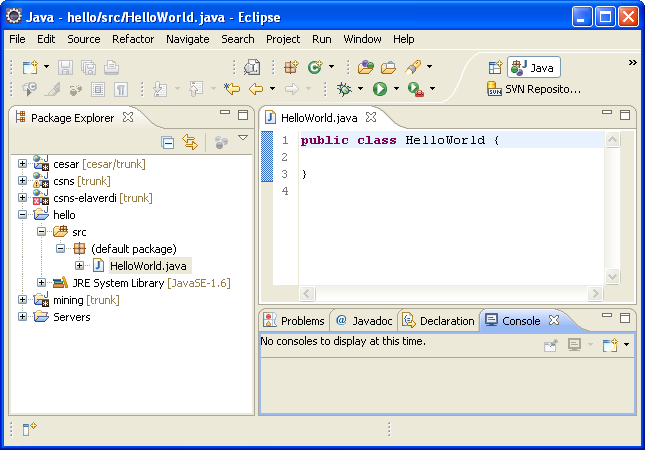645x450 pixels.
Task: Open the SVN Repository perspective
Action: tap(534, 89)
